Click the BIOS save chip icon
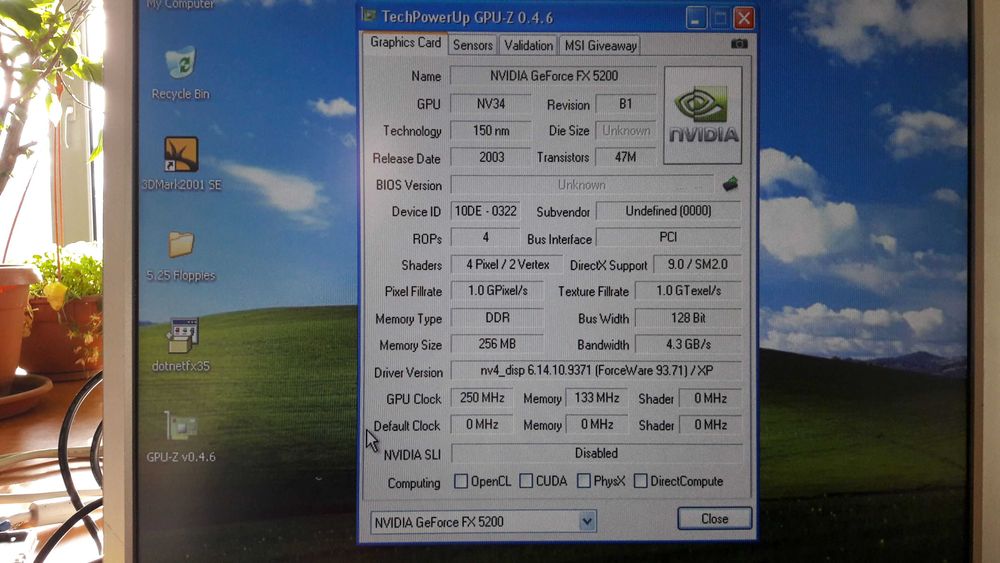 (730, 184)
